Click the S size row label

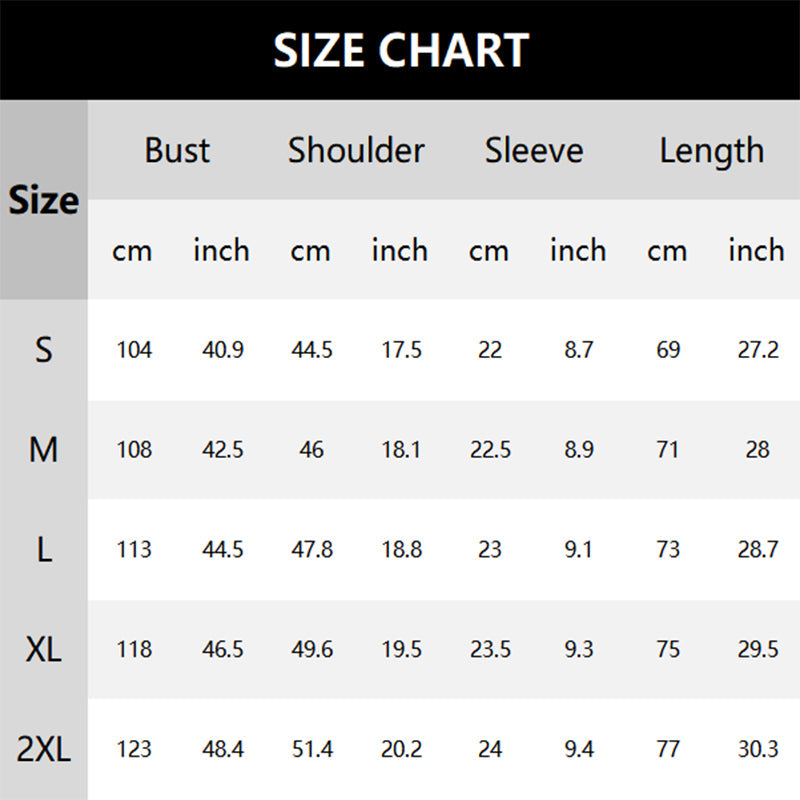pyautogui.click(x=44, y=349)
